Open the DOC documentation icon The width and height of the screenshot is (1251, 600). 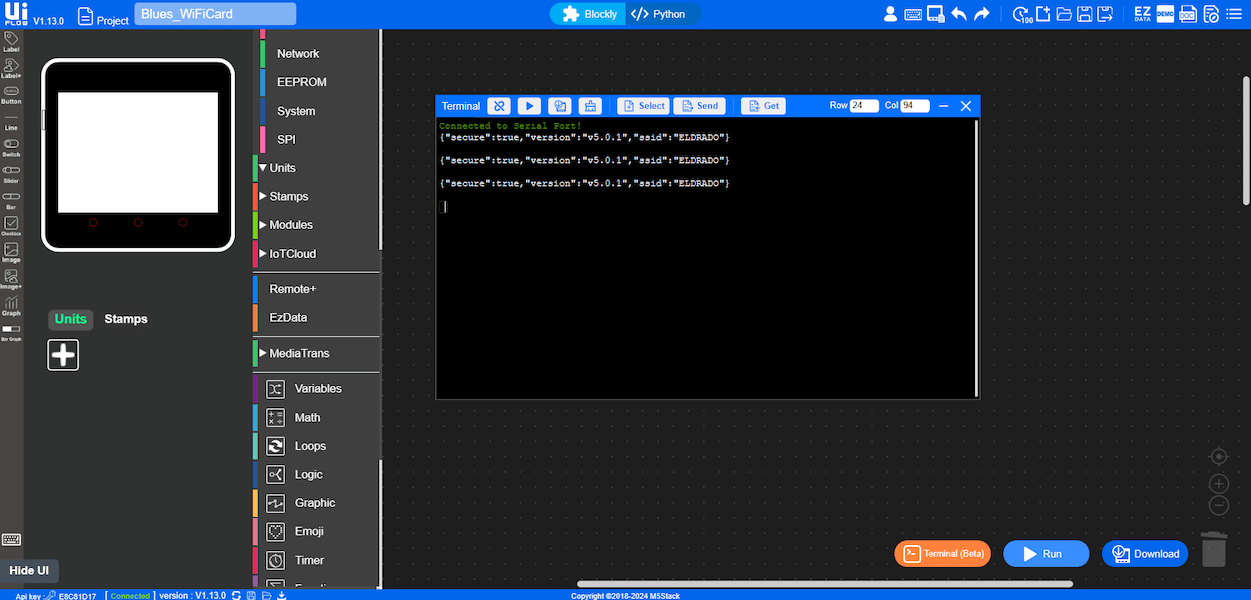tap(1188, 14)
